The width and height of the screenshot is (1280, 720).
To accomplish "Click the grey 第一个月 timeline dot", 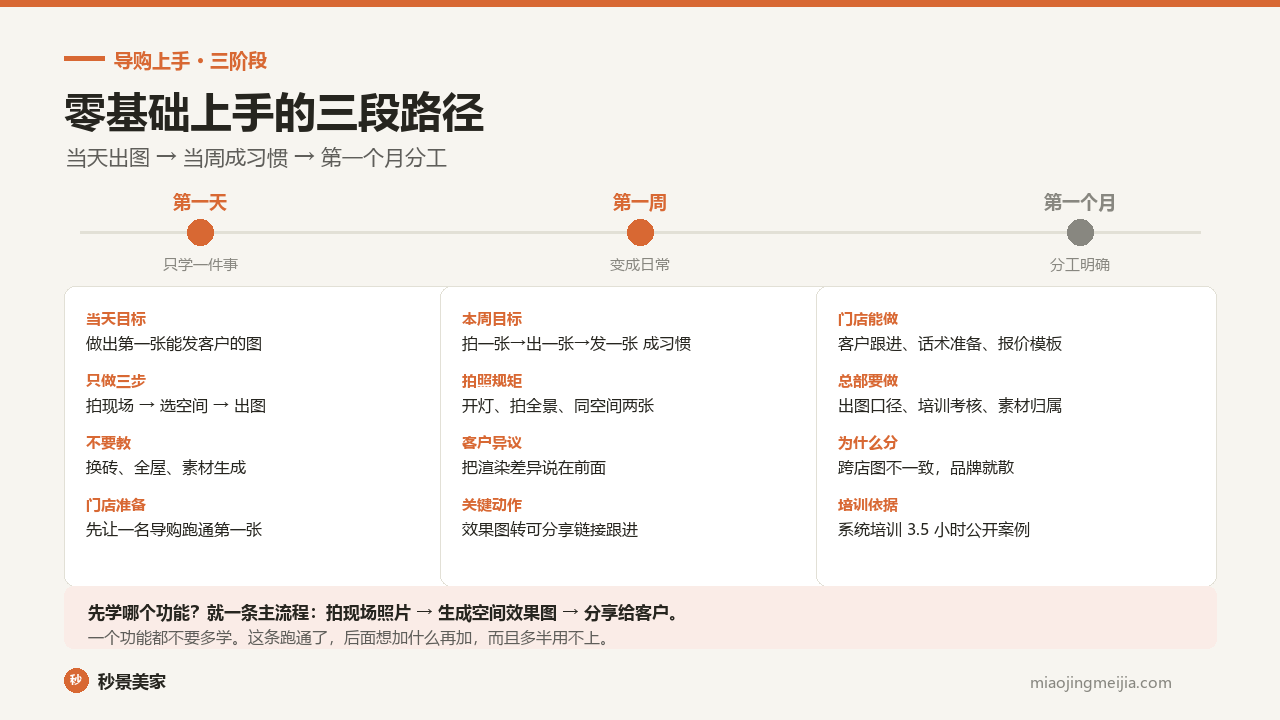I will (1080, 232).
